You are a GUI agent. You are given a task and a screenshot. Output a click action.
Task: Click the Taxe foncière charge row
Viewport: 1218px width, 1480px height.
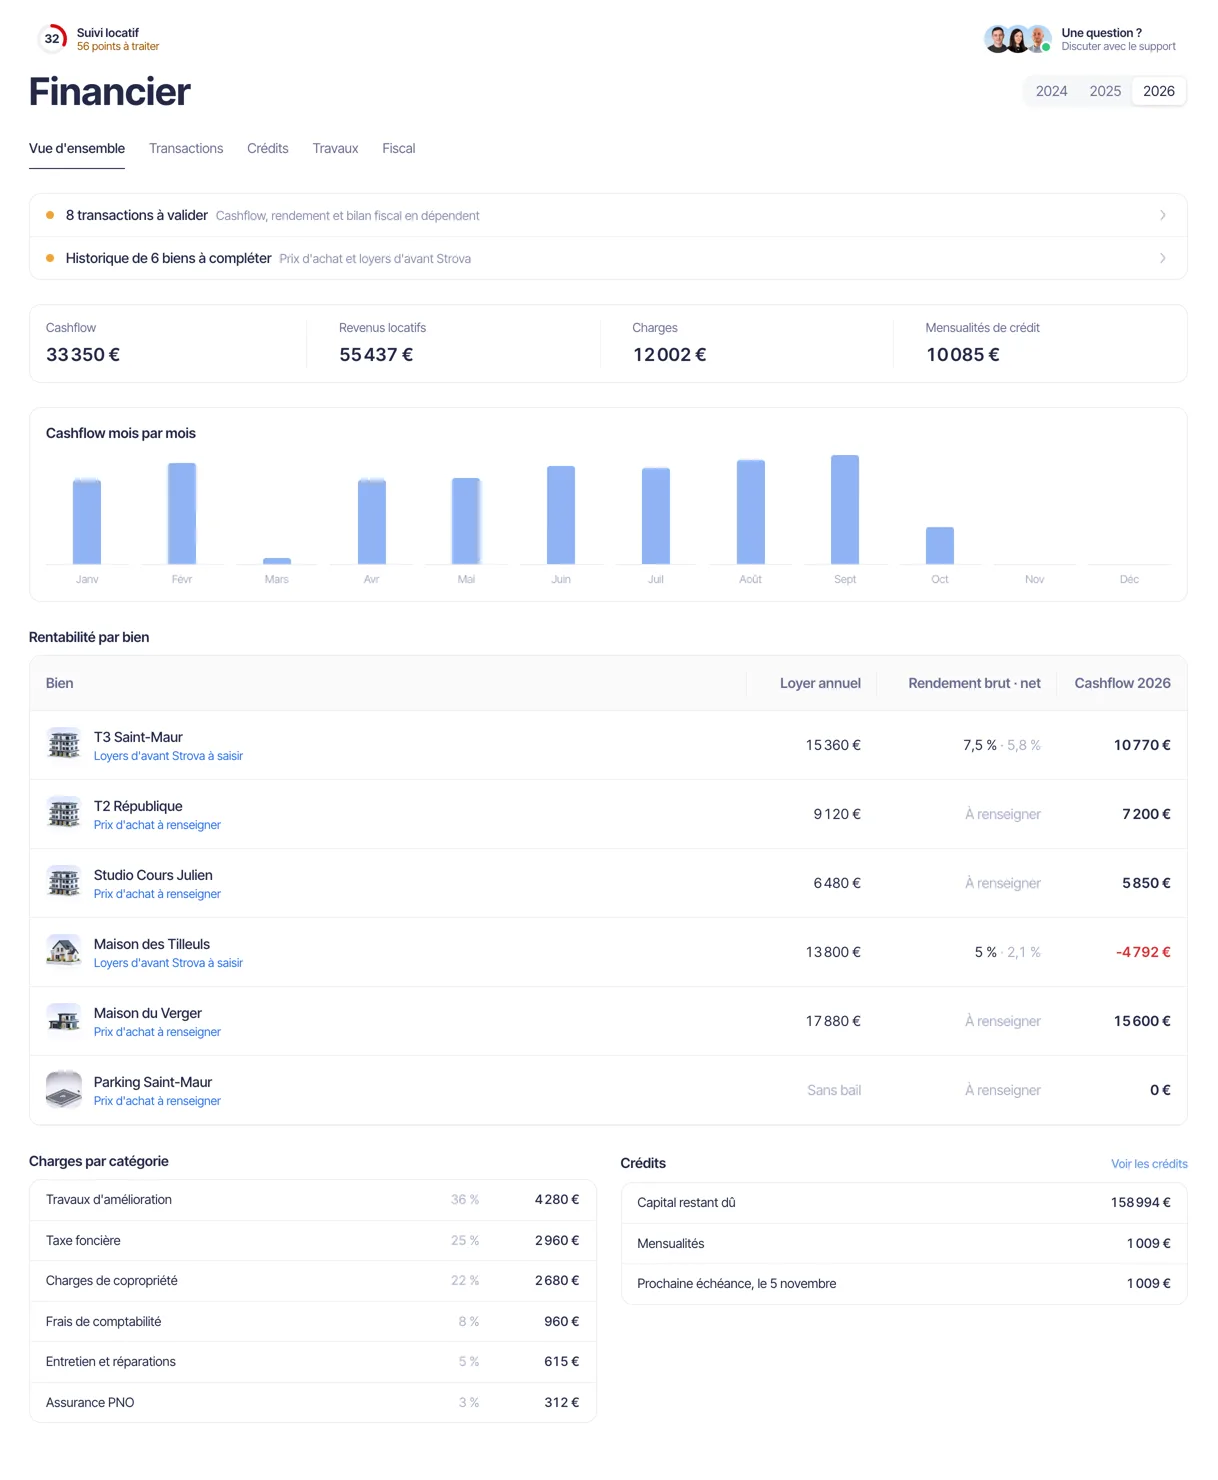click(x=313, y=1240)
